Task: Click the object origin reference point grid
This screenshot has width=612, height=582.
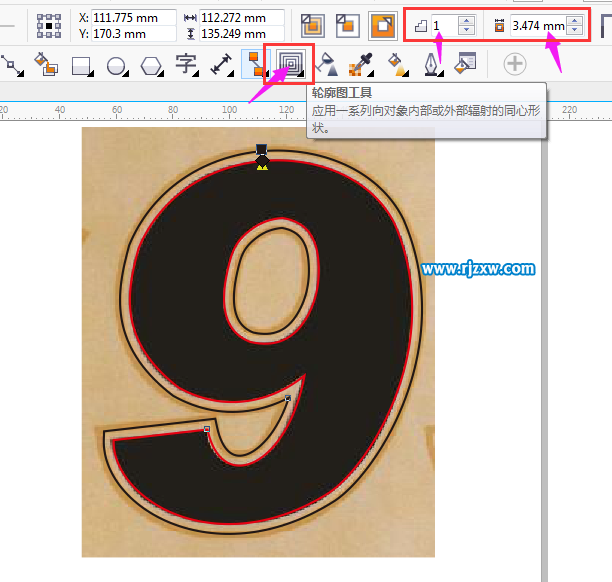Action: pyautogui.click(x=49, y=26)
